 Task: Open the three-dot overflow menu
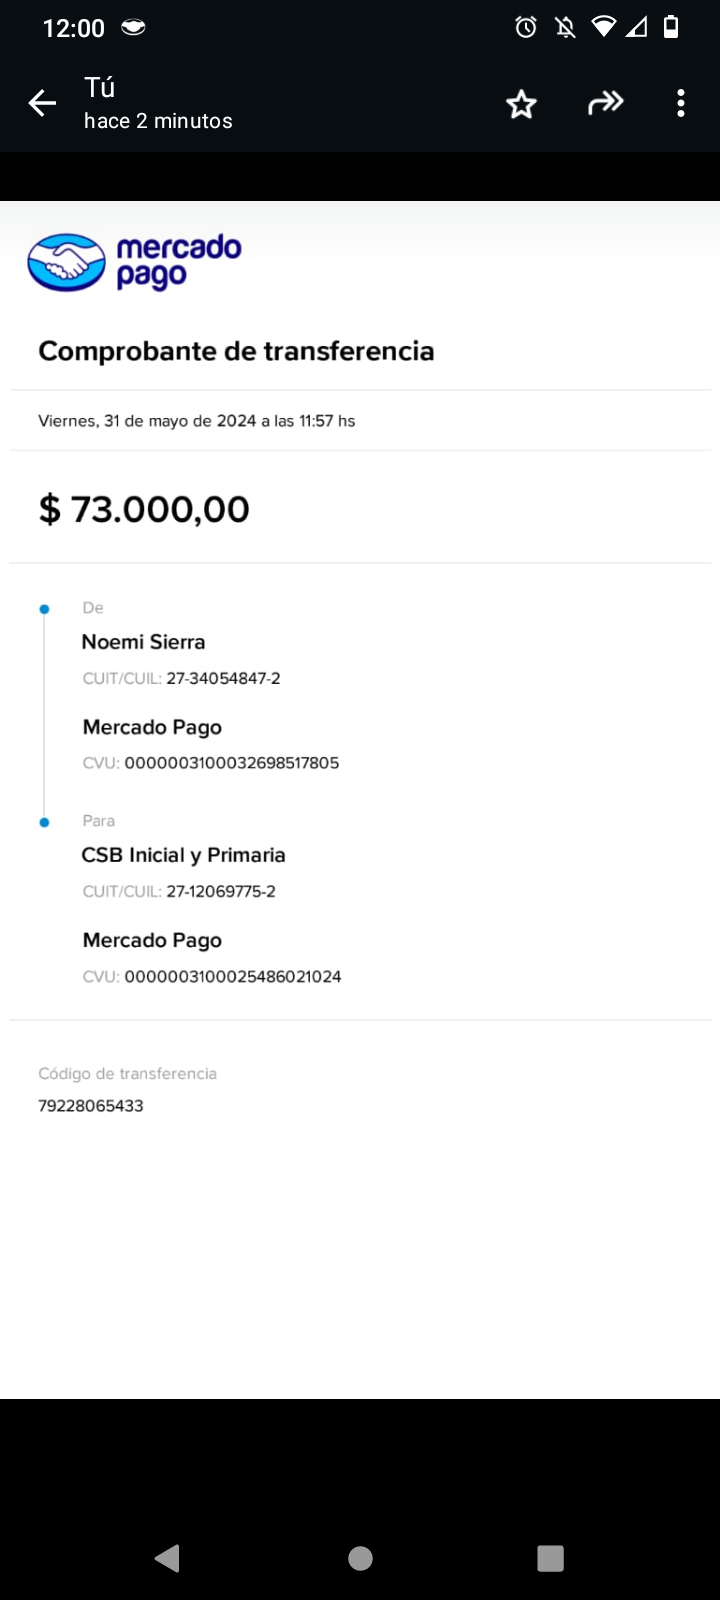[680, 103]
